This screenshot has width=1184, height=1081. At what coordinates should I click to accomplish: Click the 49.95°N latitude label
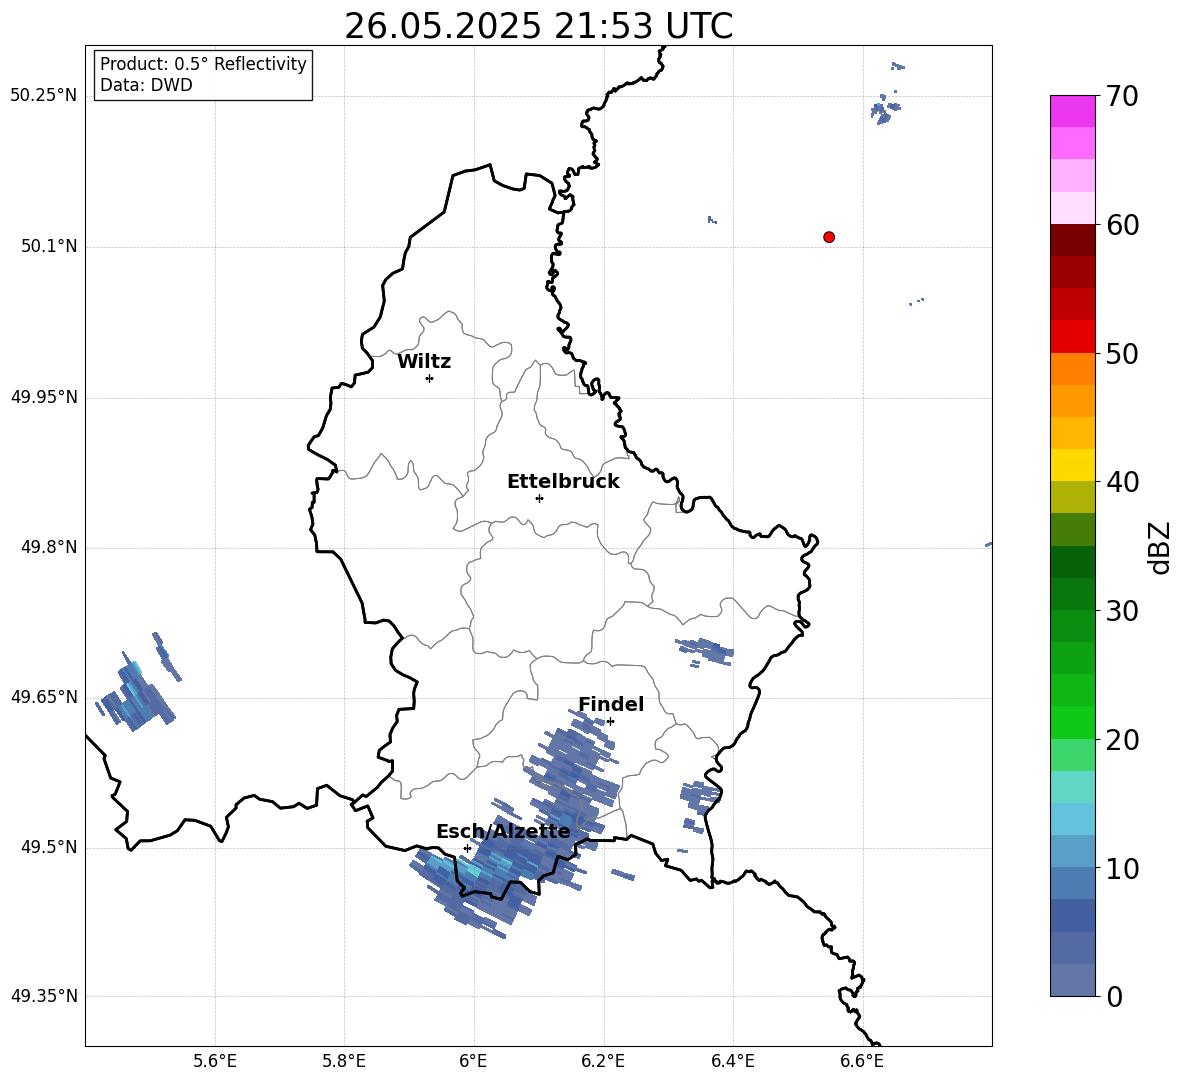coord(44,396)
